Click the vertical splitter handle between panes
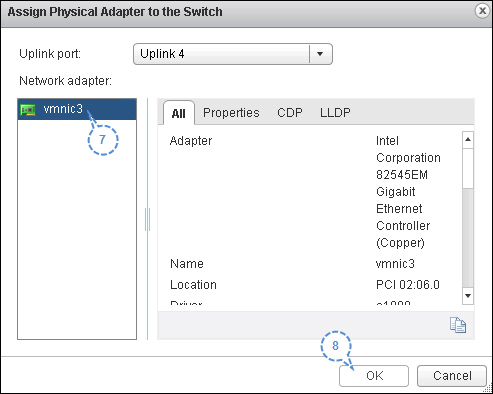Image resolution: width=493 pixels, height=394 pixels. (x=147, y=219)
